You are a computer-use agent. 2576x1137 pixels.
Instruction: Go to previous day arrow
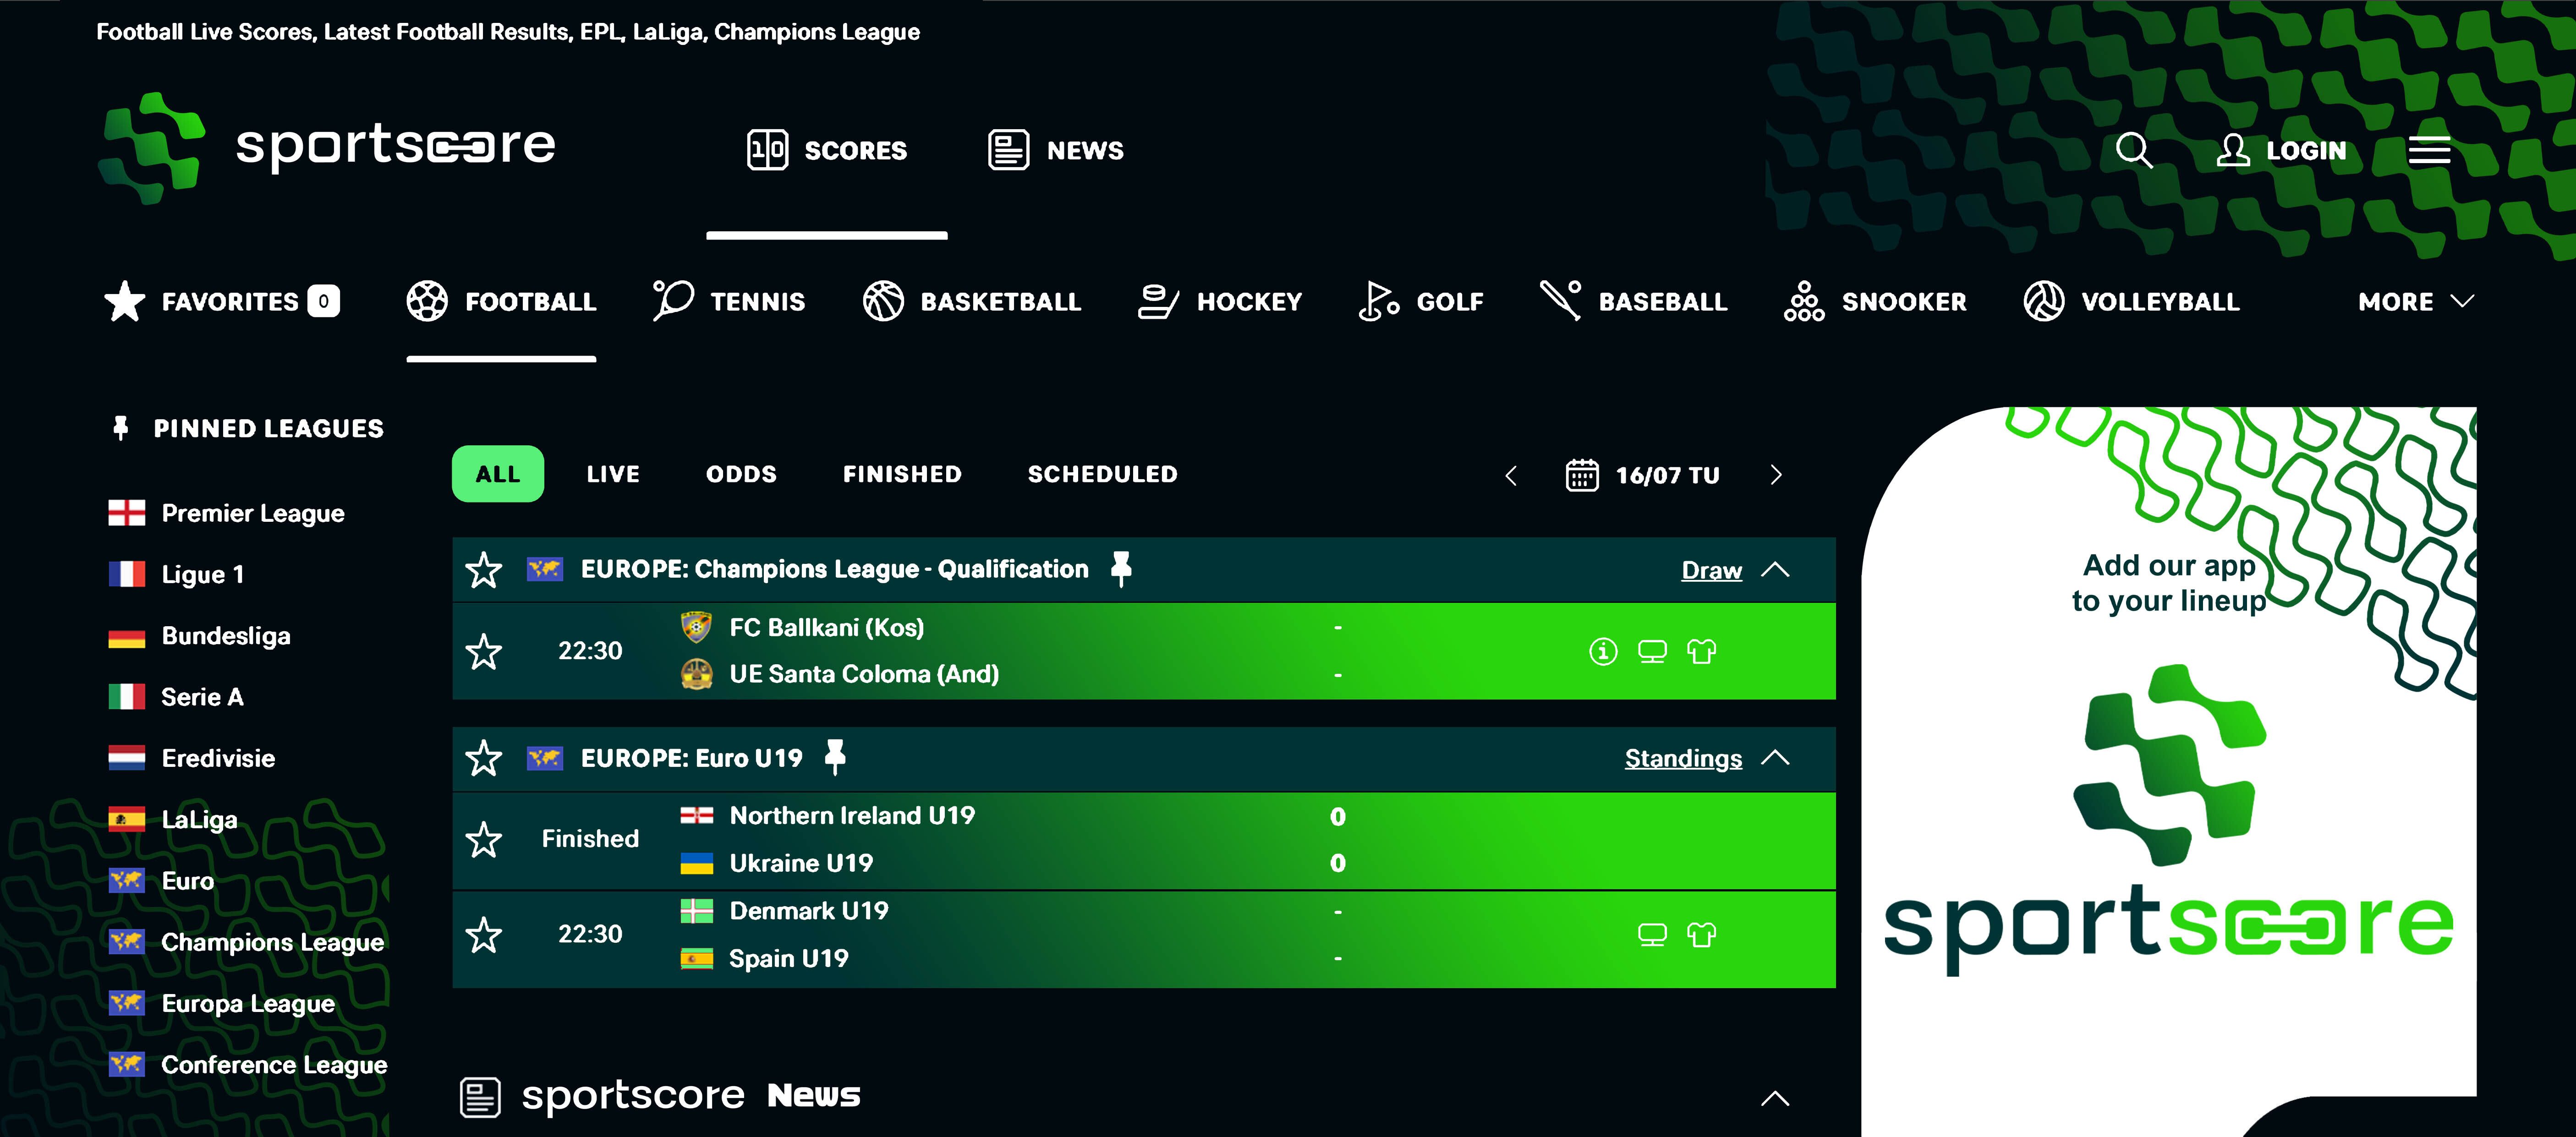(x=1511, y=475)
